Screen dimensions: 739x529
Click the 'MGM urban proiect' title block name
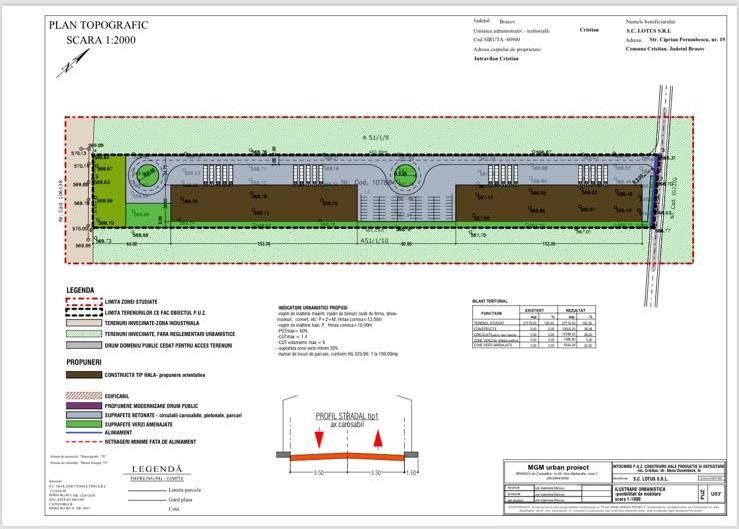(x=558, y=467)
